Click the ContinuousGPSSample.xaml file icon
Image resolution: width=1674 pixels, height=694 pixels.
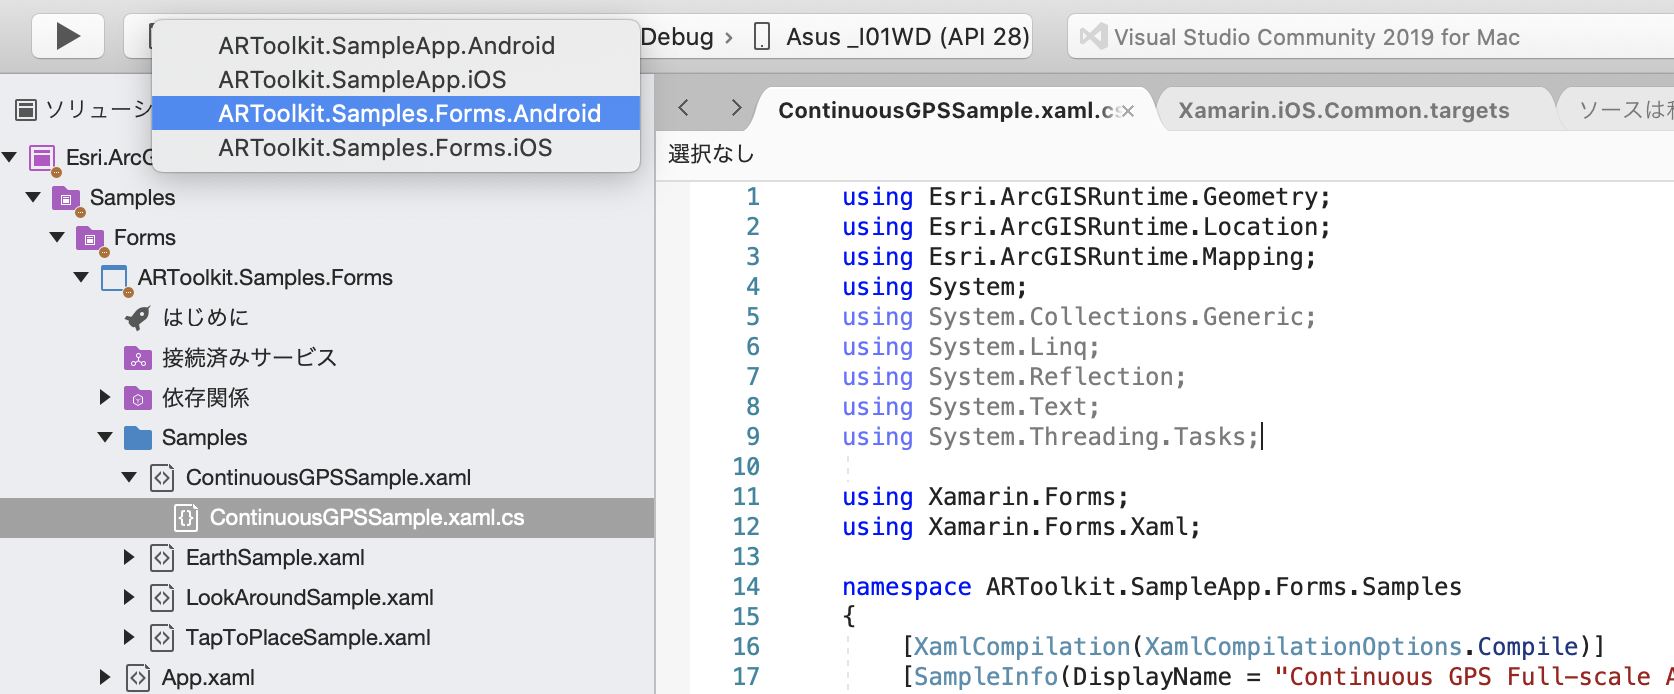point(162,478)
